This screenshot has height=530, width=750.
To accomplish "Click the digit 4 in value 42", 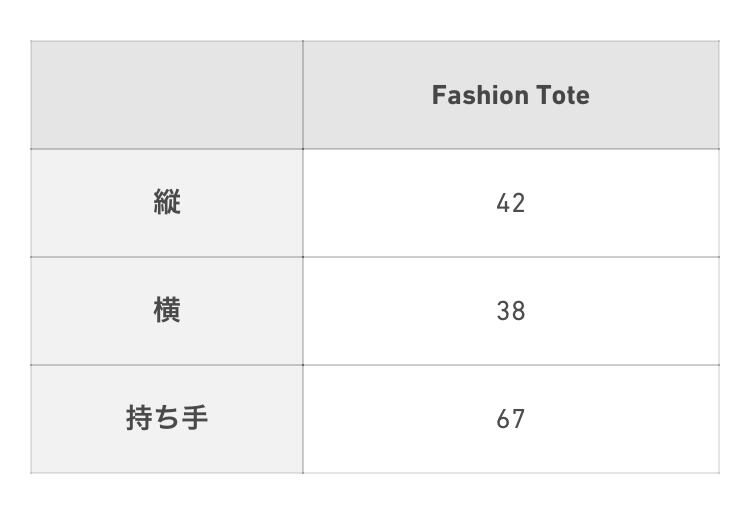I will pos(503,203).
